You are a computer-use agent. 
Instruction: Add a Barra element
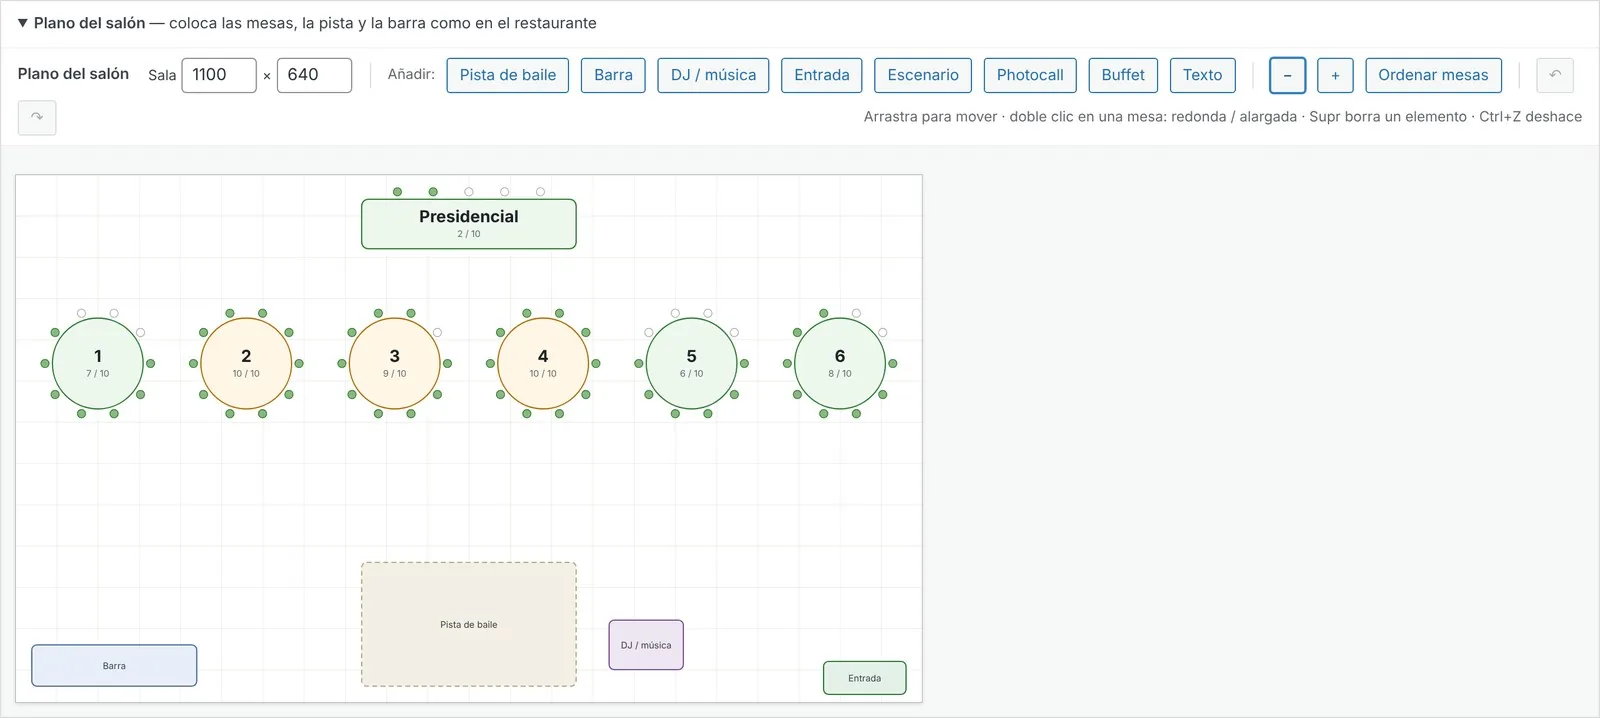coord(613,75)
